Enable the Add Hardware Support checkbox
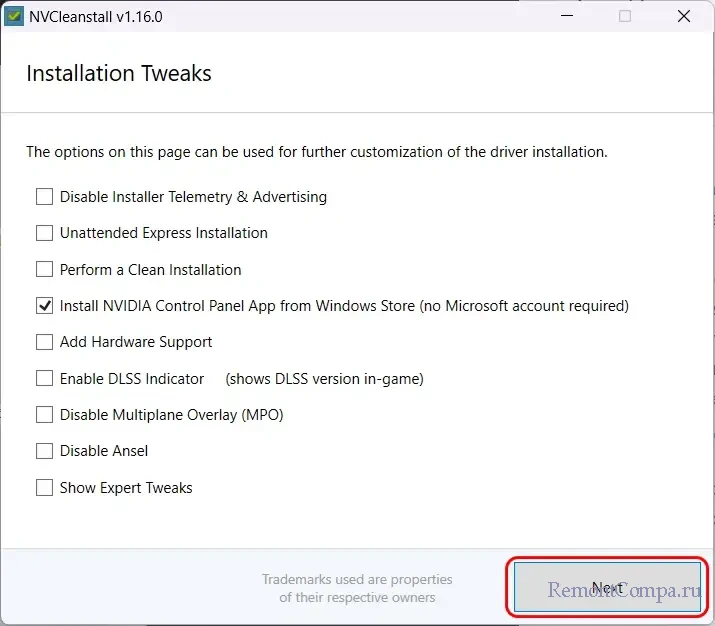Image resolution: width=715 pixels, height=626 pixels. [44, 342]
